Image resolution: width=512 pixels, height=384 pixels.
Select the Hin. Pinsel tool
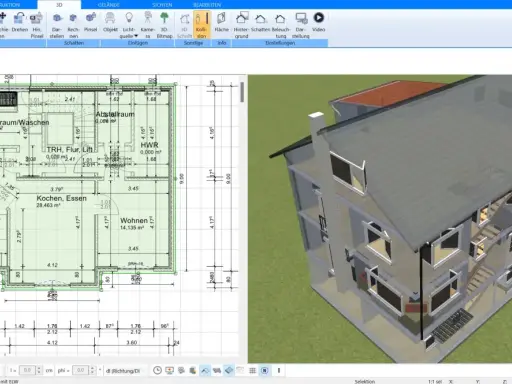coord(37,25)
